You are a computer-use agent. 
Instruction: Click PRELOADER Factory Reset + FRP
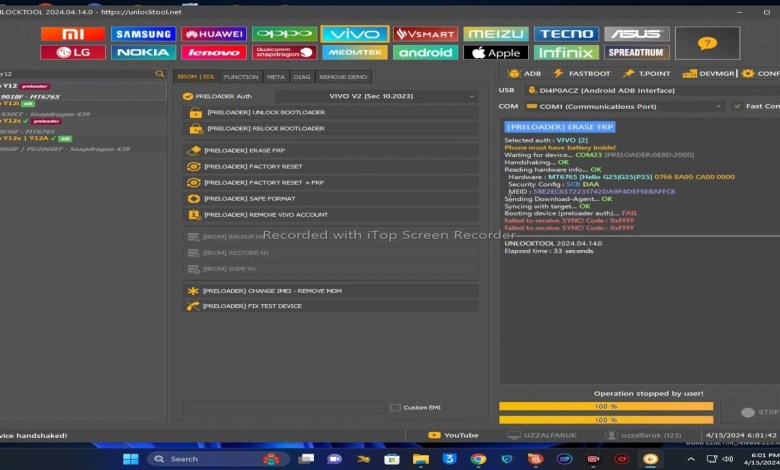point(330,183)
